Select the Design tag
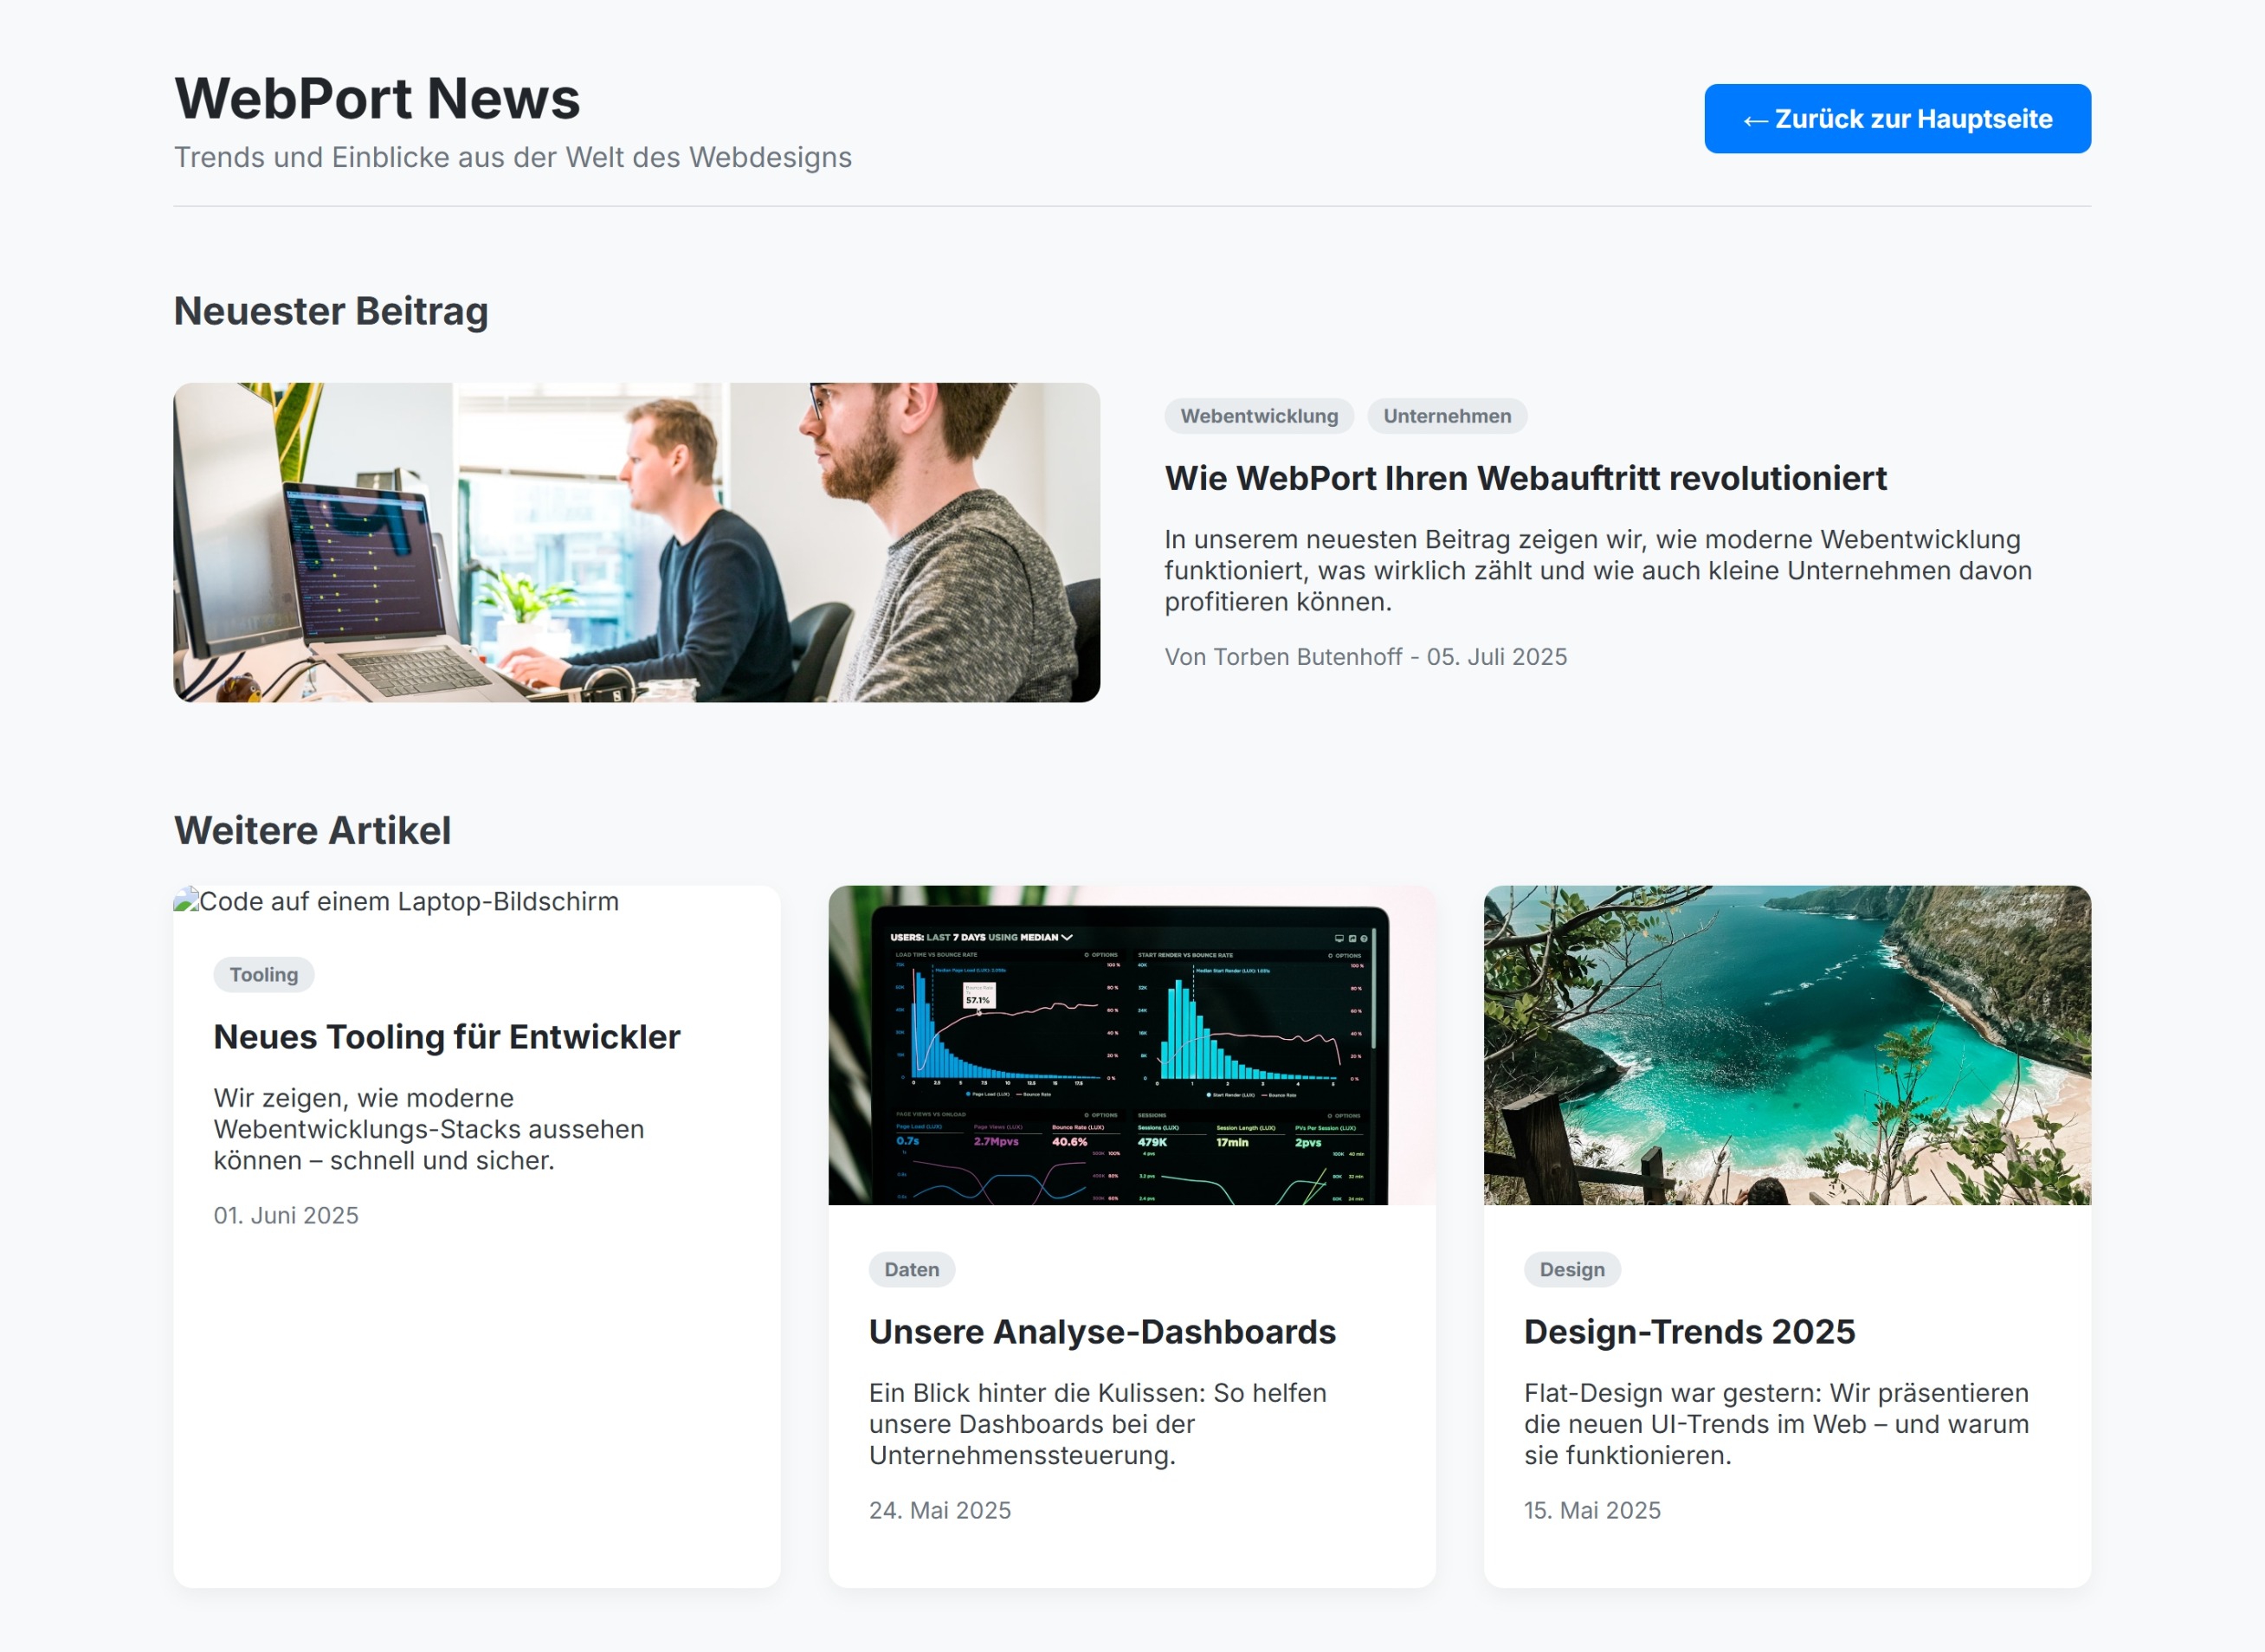2265x1652 pixels. [x=1572, y=1269]
